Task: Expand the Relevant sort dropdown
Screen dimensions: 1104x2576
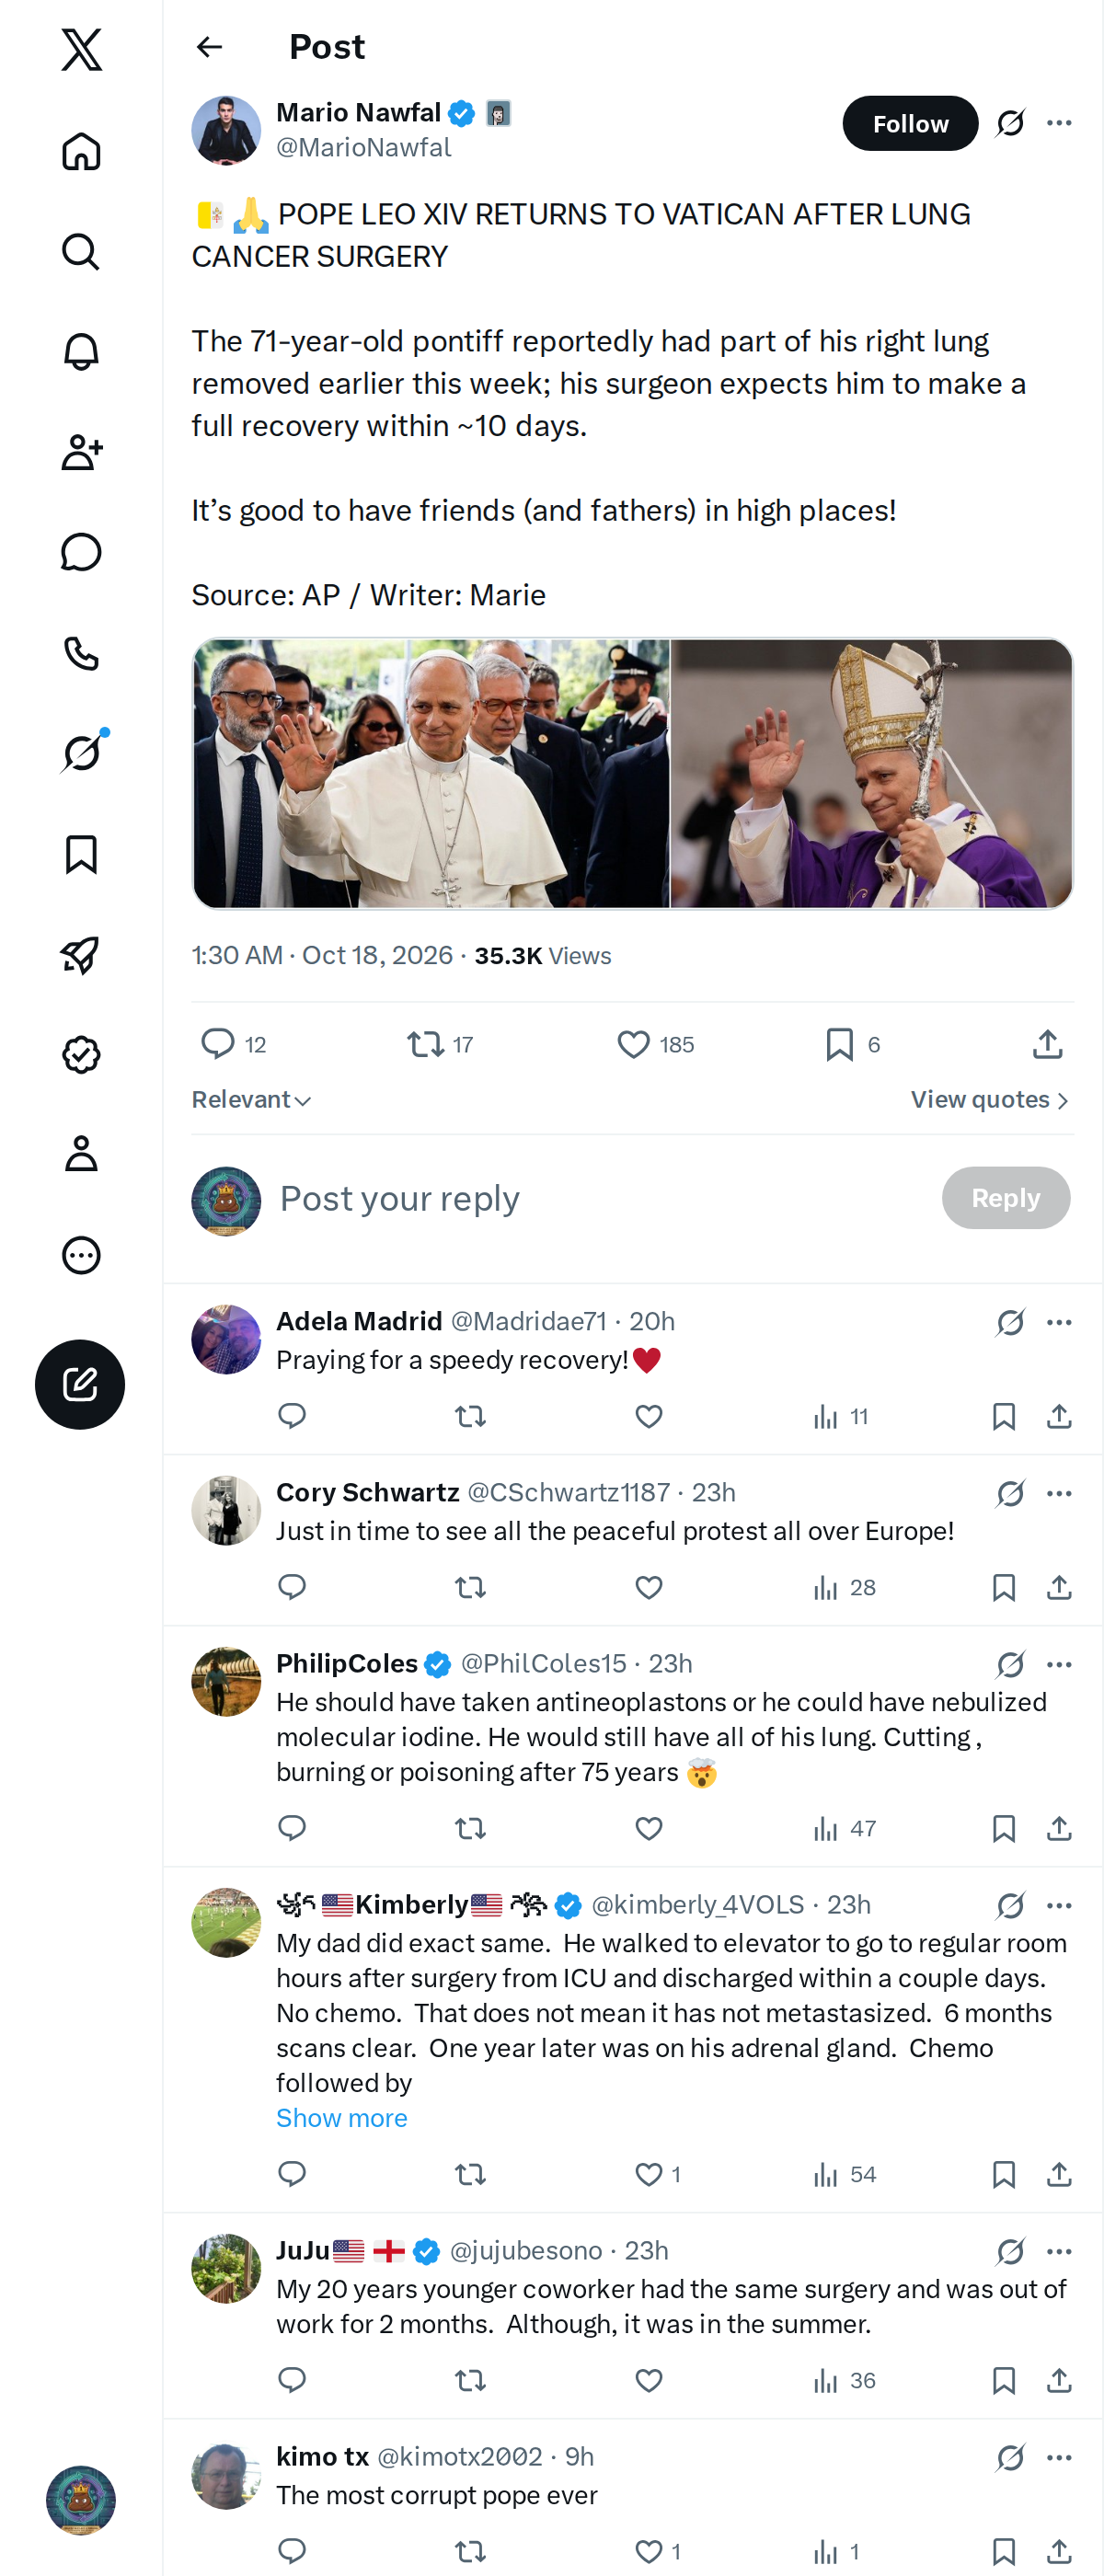Action: click(251, 1100)
